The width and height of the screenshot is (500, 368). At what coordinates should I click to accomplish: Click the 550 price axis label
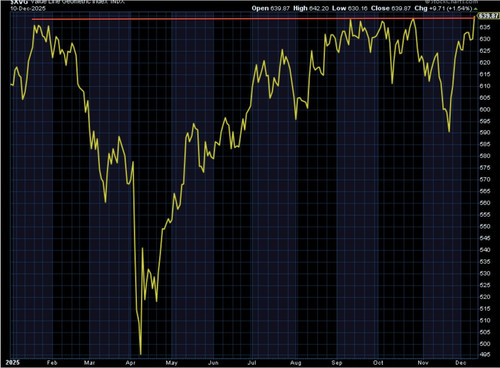[x=485, y=227]
